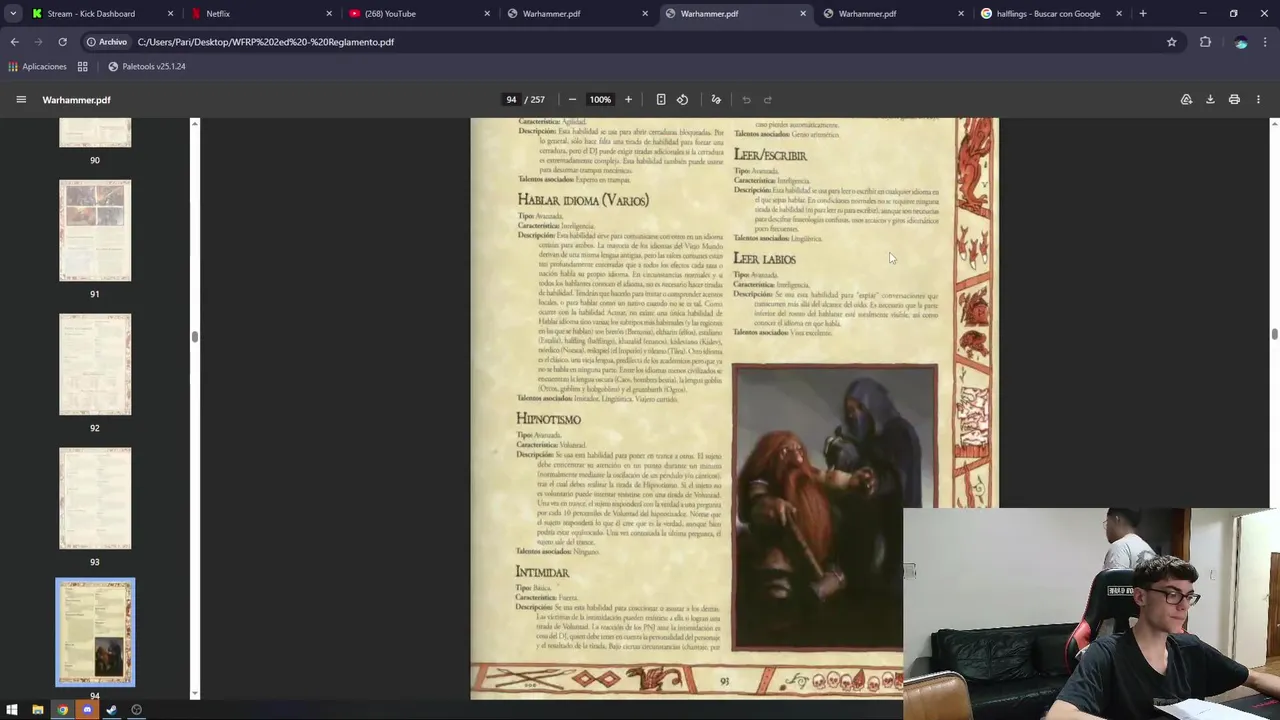Open Steam from the taskbar
Viewport: 1280px width, 720px height.
pyautogui.click(x=111, y=710)
